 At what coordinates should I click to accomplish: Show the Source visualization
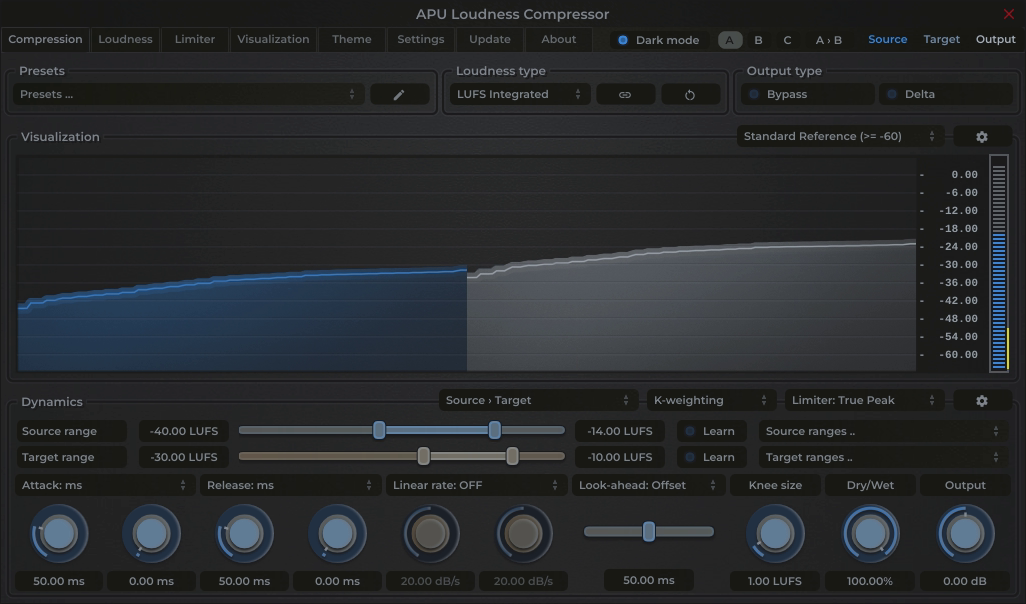pos(887,39)
